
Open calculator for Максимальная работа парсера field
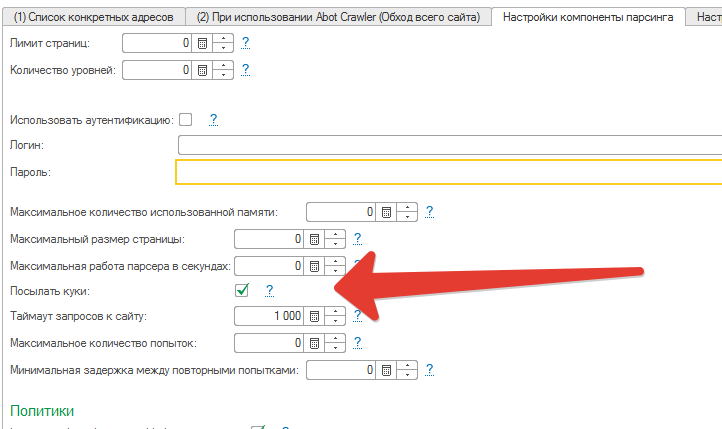coord(313,266)
